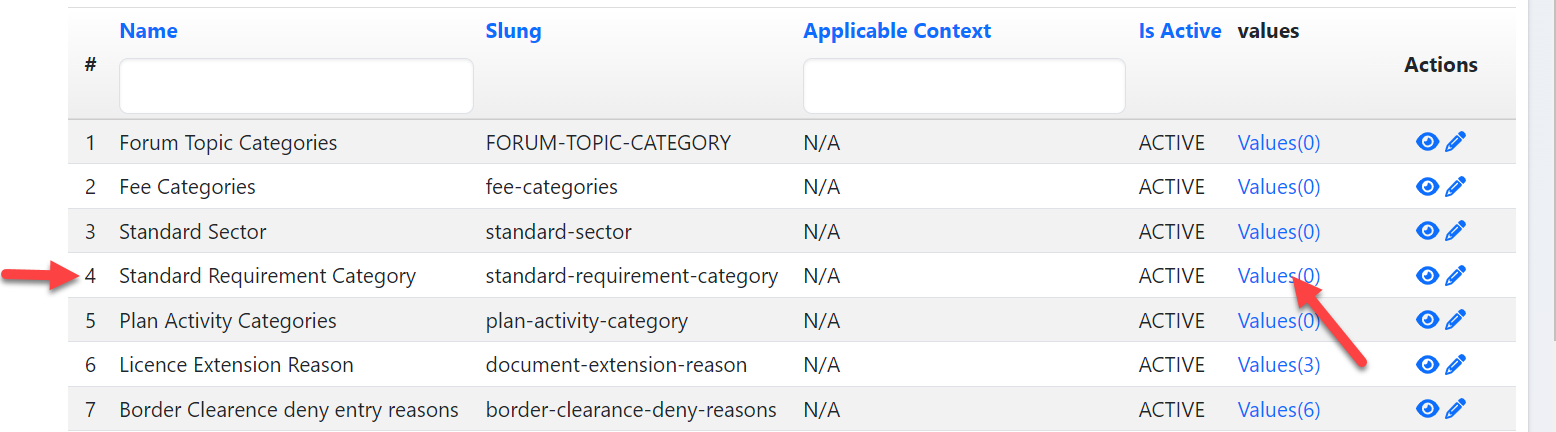Screen dimensions: 1556x432
Task: Open Values(0) link for Standard Requirement Category
Action: click(x=1279, y=276)
